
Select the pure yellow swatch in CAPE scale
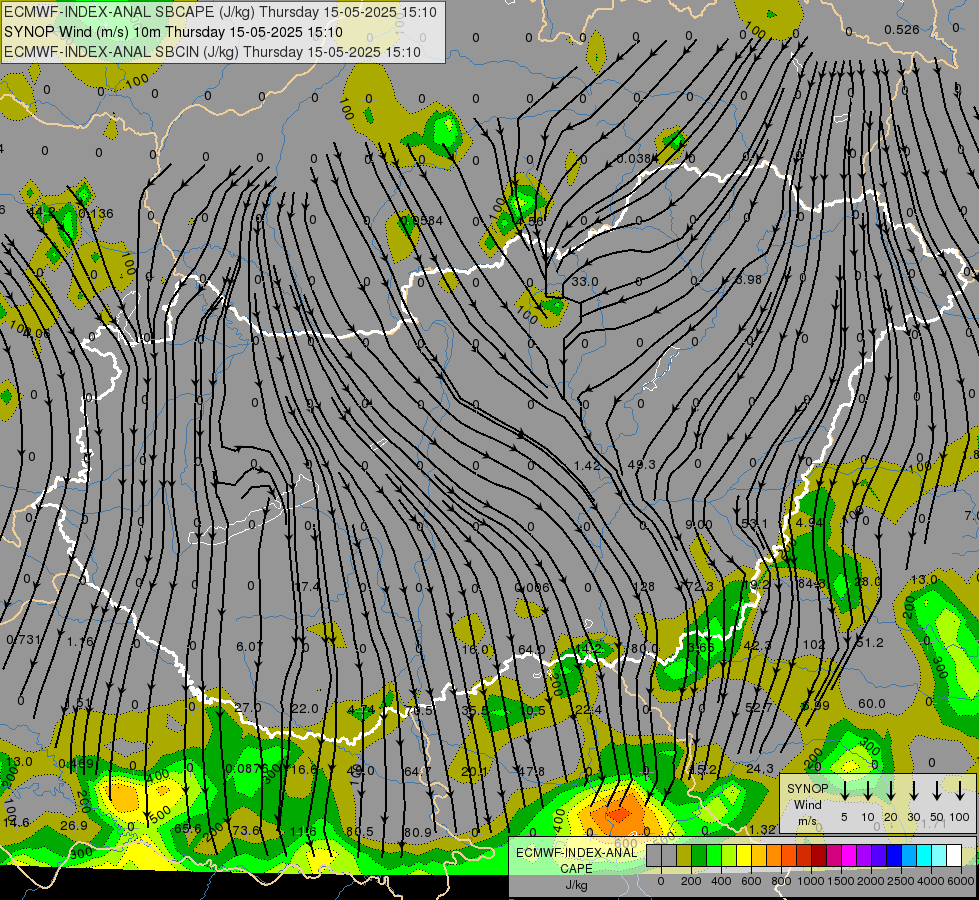[x=744, y=856]
